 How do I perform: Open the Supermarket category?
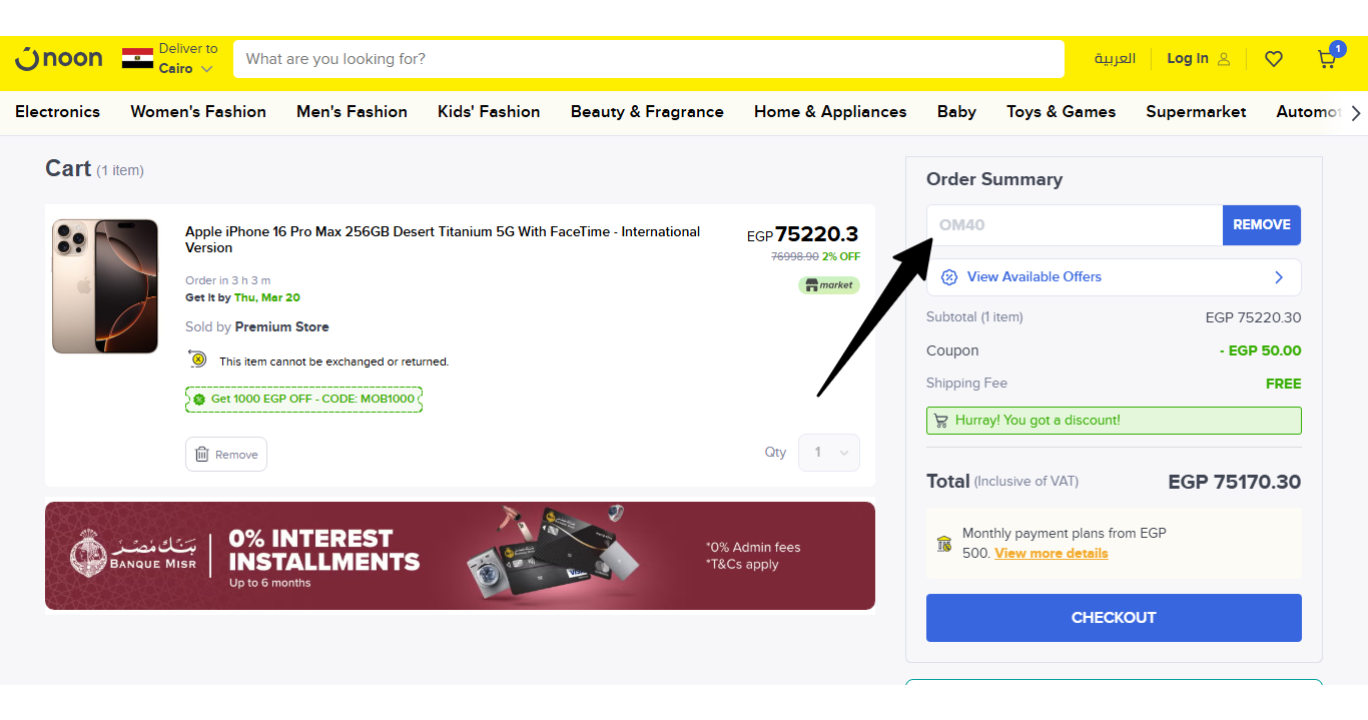[x=1196, y=112]
